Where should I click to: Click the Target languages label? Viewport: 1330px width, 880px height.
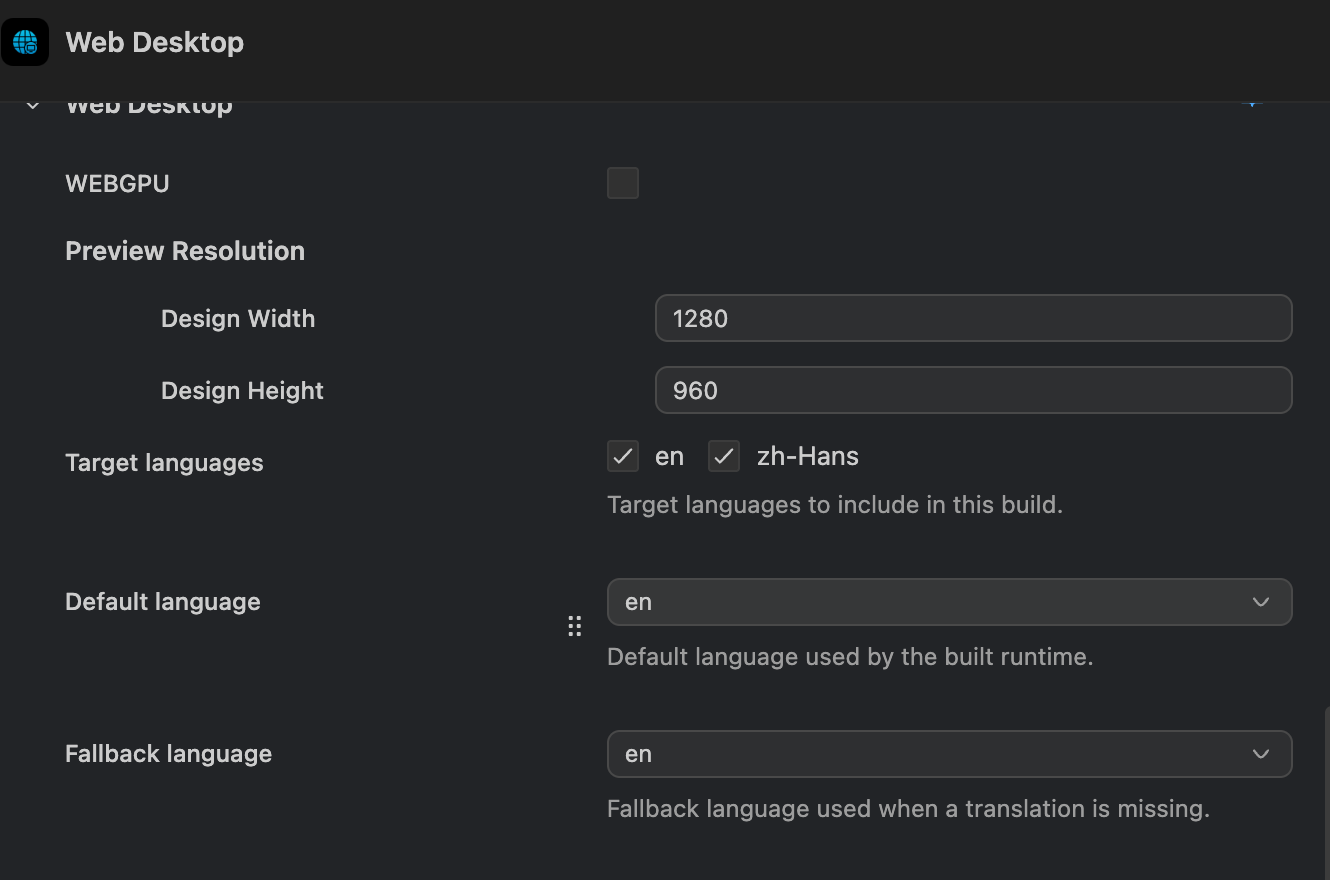pos(164,463)
